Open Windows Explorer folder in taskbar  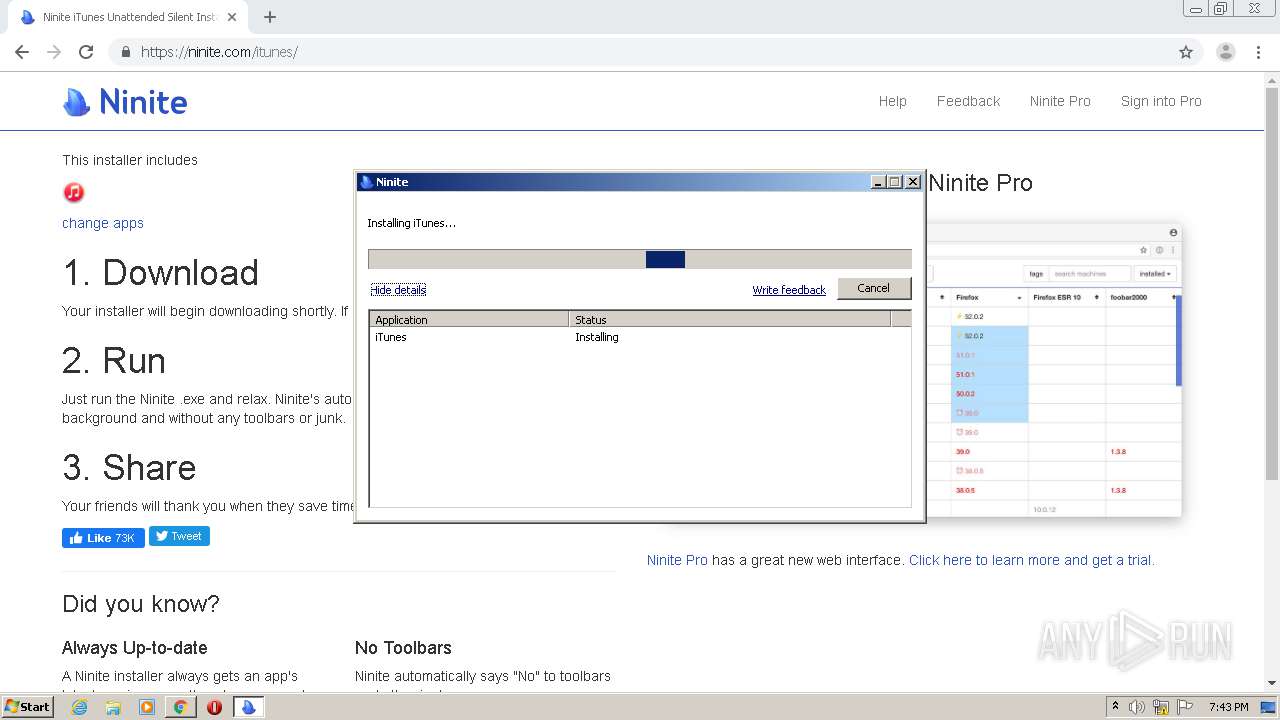coord(113,707)
